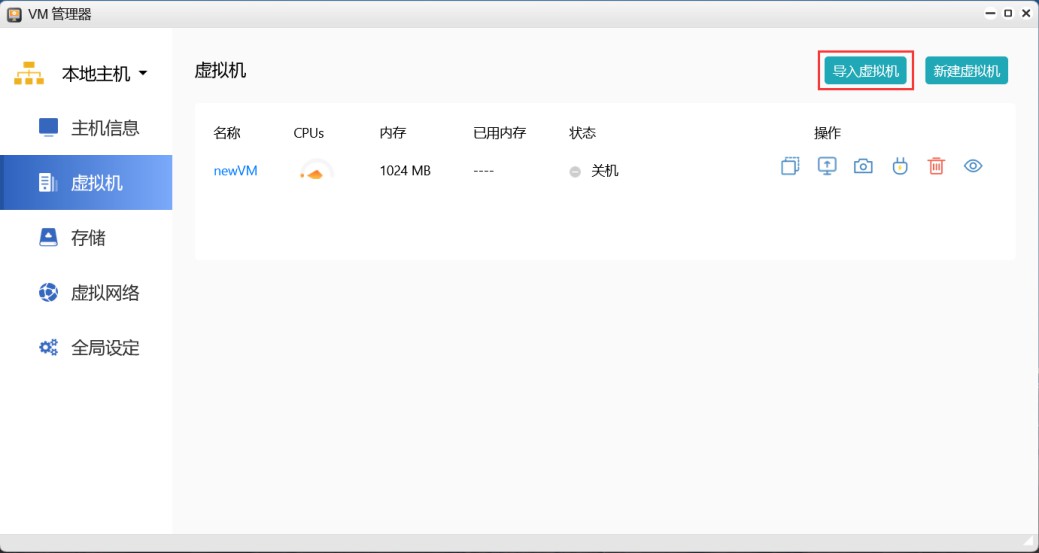The width and height of the screenshot is (1039, 553).
Task: Click the clone VM icon for newVM
Action: [790, 167]
